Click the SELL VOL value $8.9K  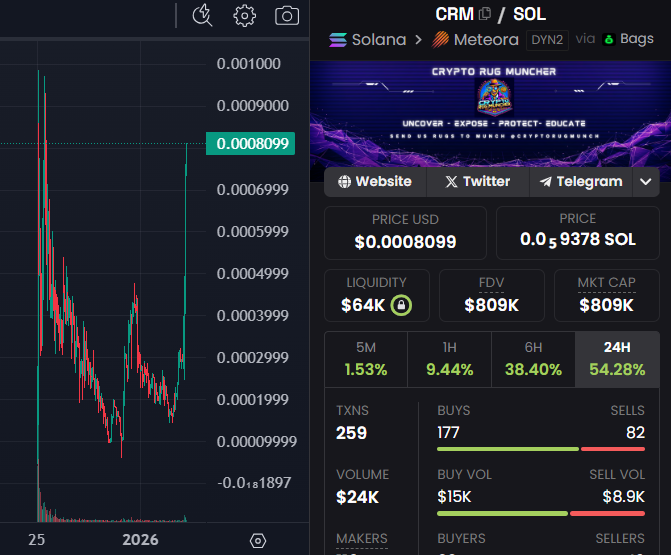tap(623, 497)
